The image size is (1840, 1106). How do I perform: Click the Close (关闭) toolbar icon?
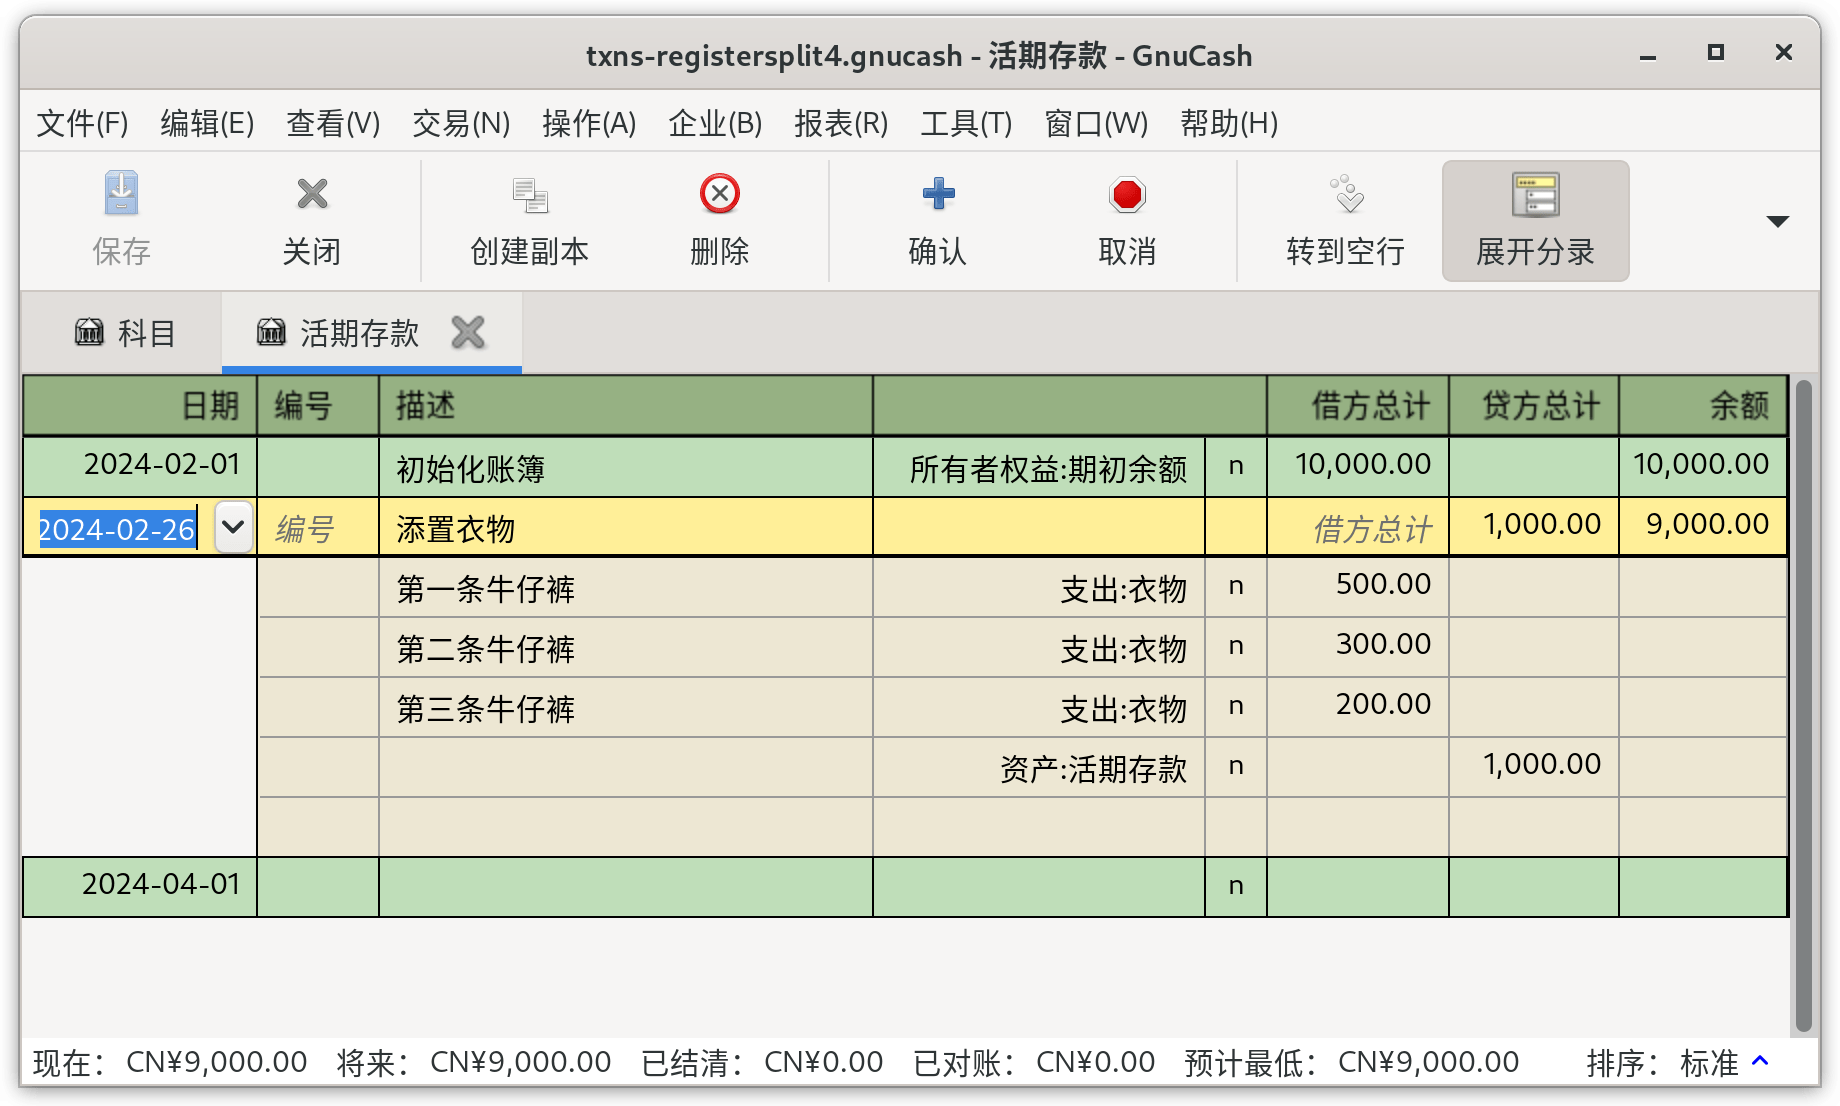[312, 195]
